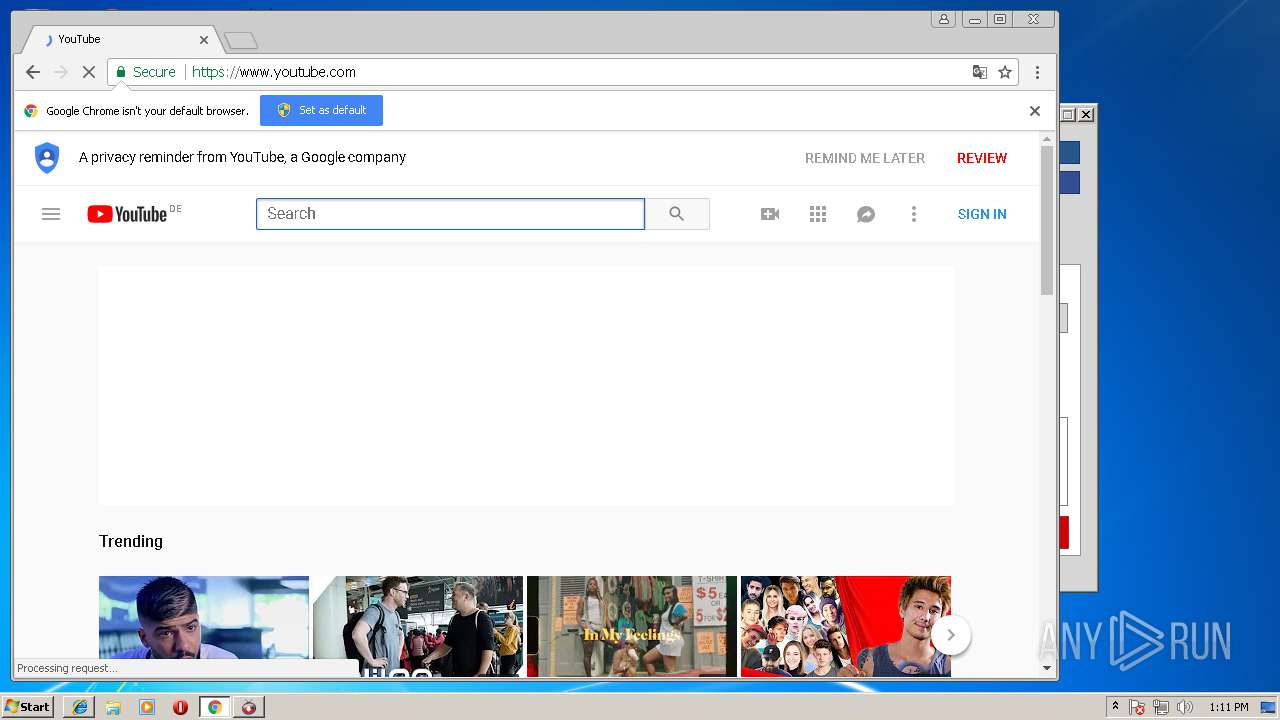Click the browser forward arrow
Viewport: 1280px width, 720px height.
point(61,72)
